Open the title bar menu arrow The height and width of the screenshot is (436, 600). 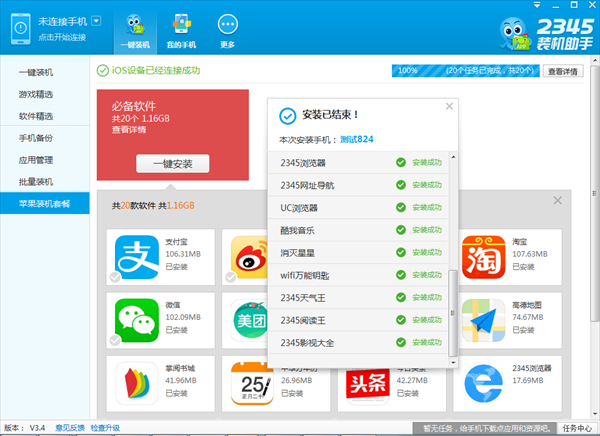tap(537, 5)
